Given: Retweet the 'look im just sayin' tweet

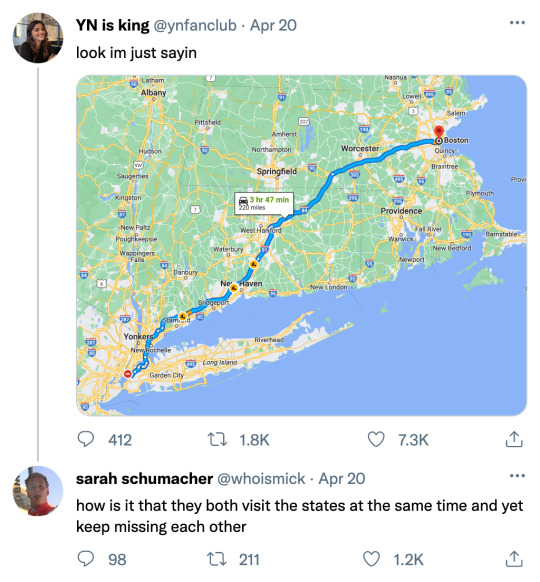Looking at the screenshot, I should (217, 439).
